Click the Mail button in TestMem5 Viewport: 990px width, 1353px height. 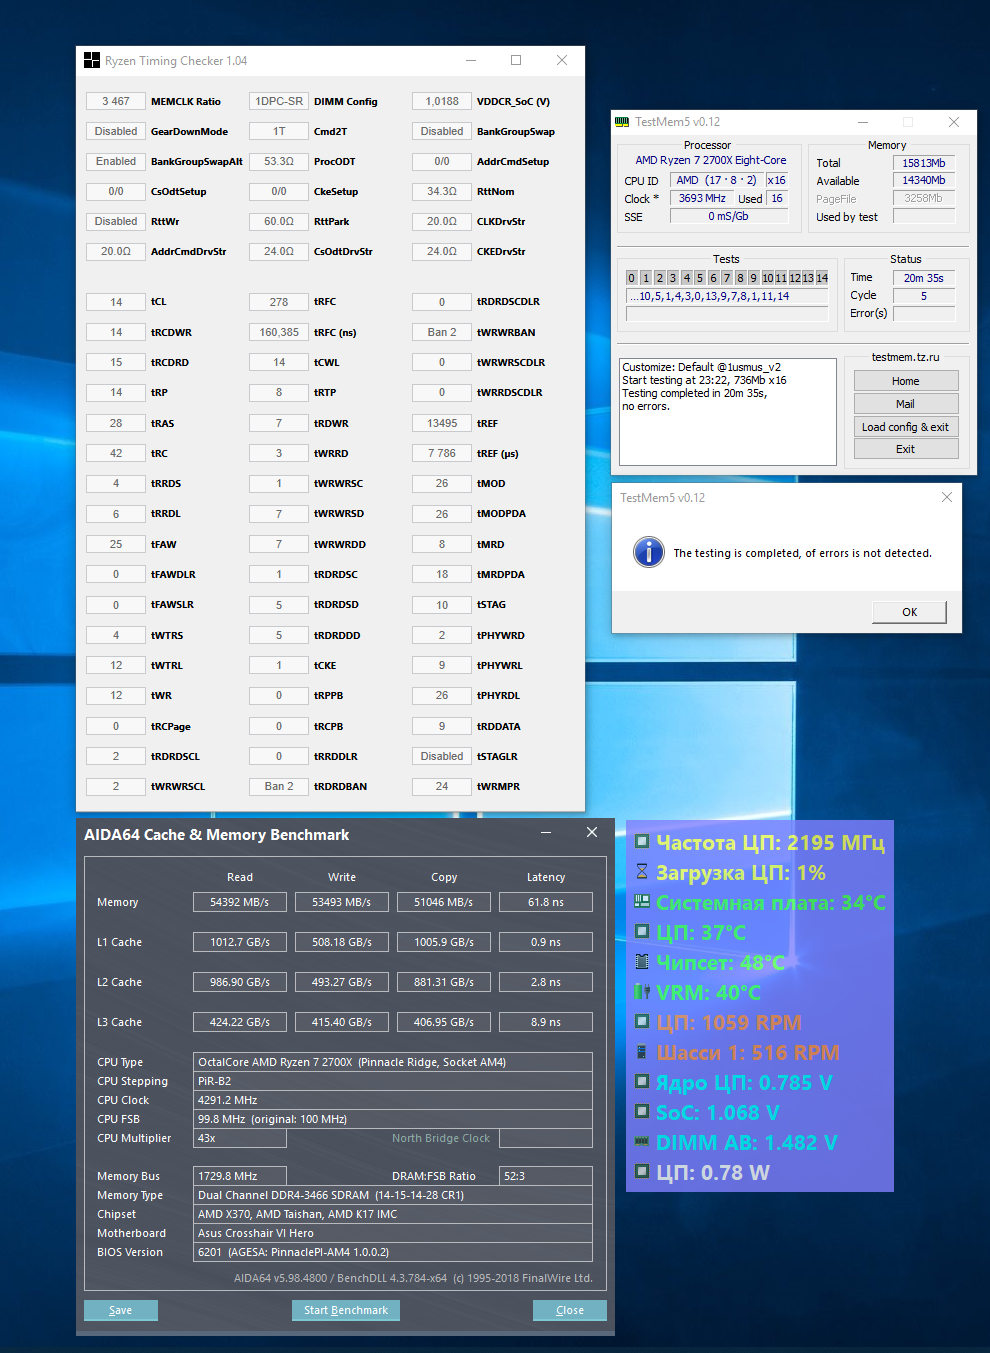906,404
